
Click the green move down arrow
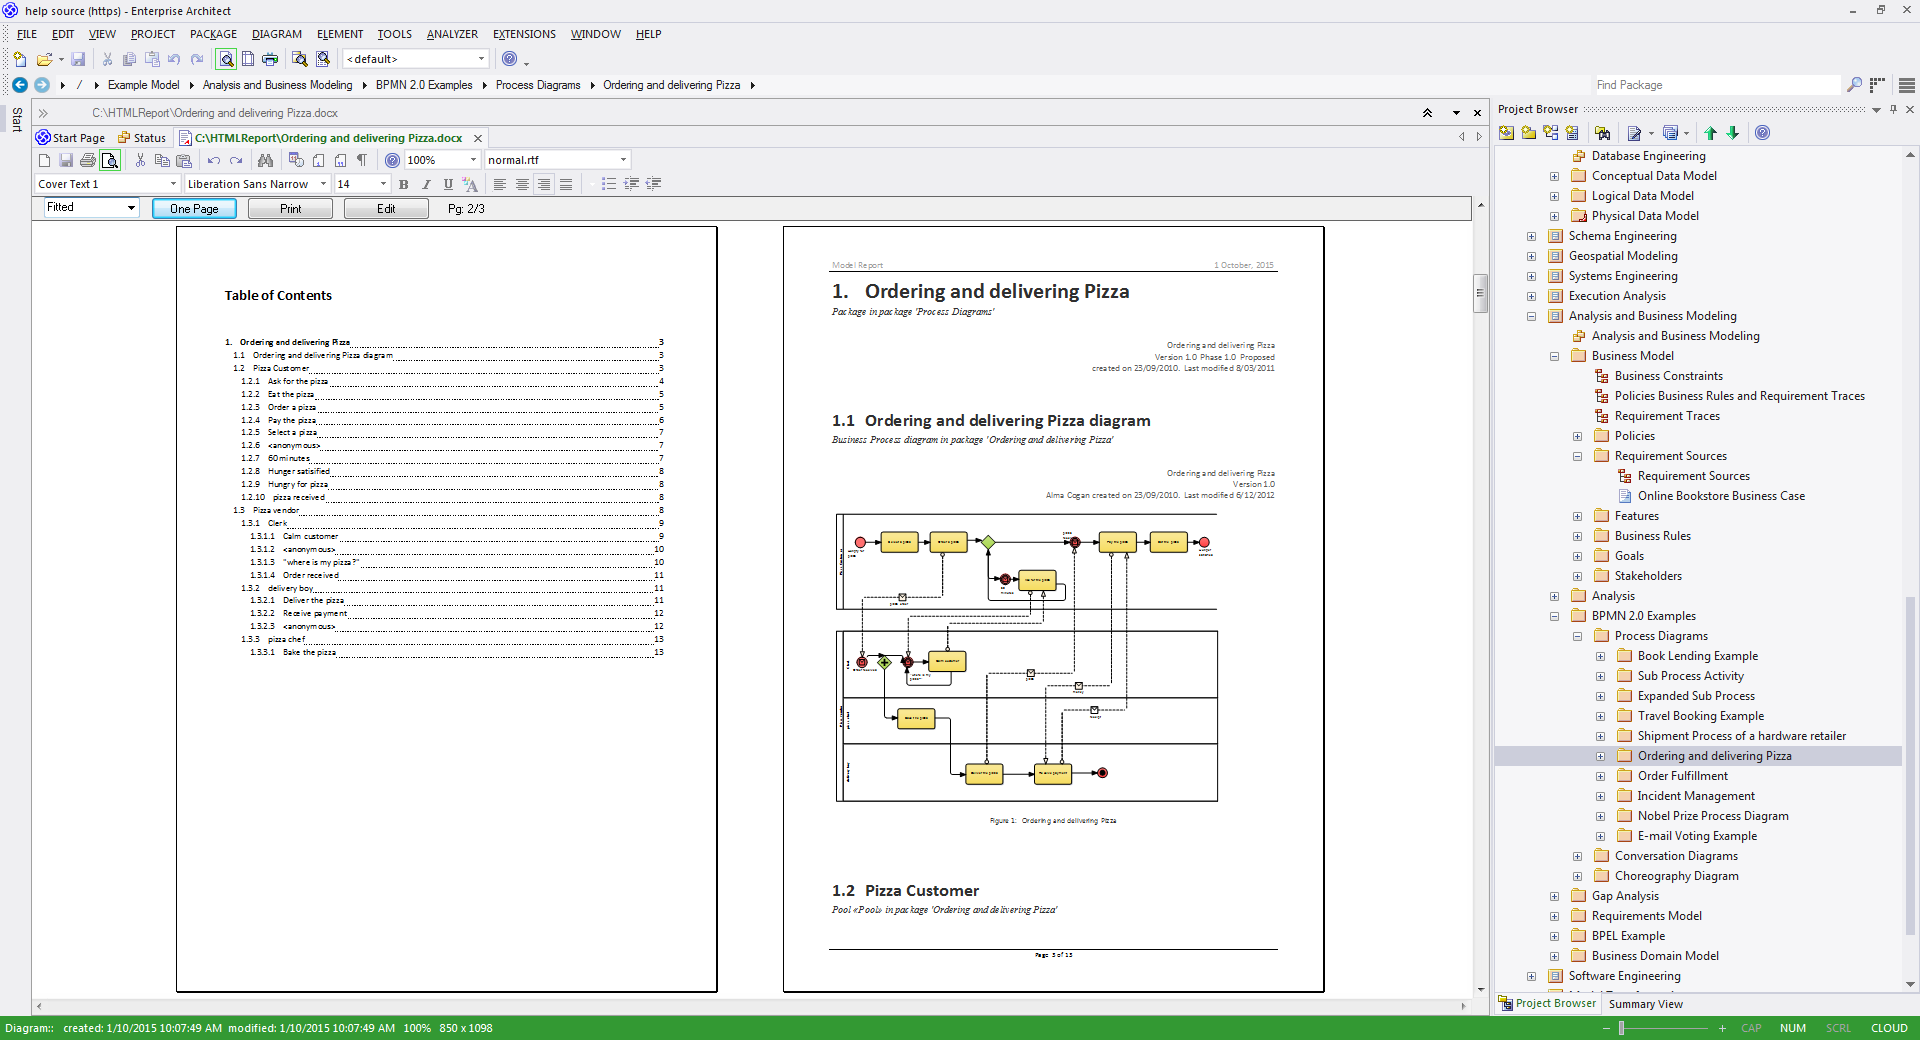pyautogui.click(x=1733, y=133)
